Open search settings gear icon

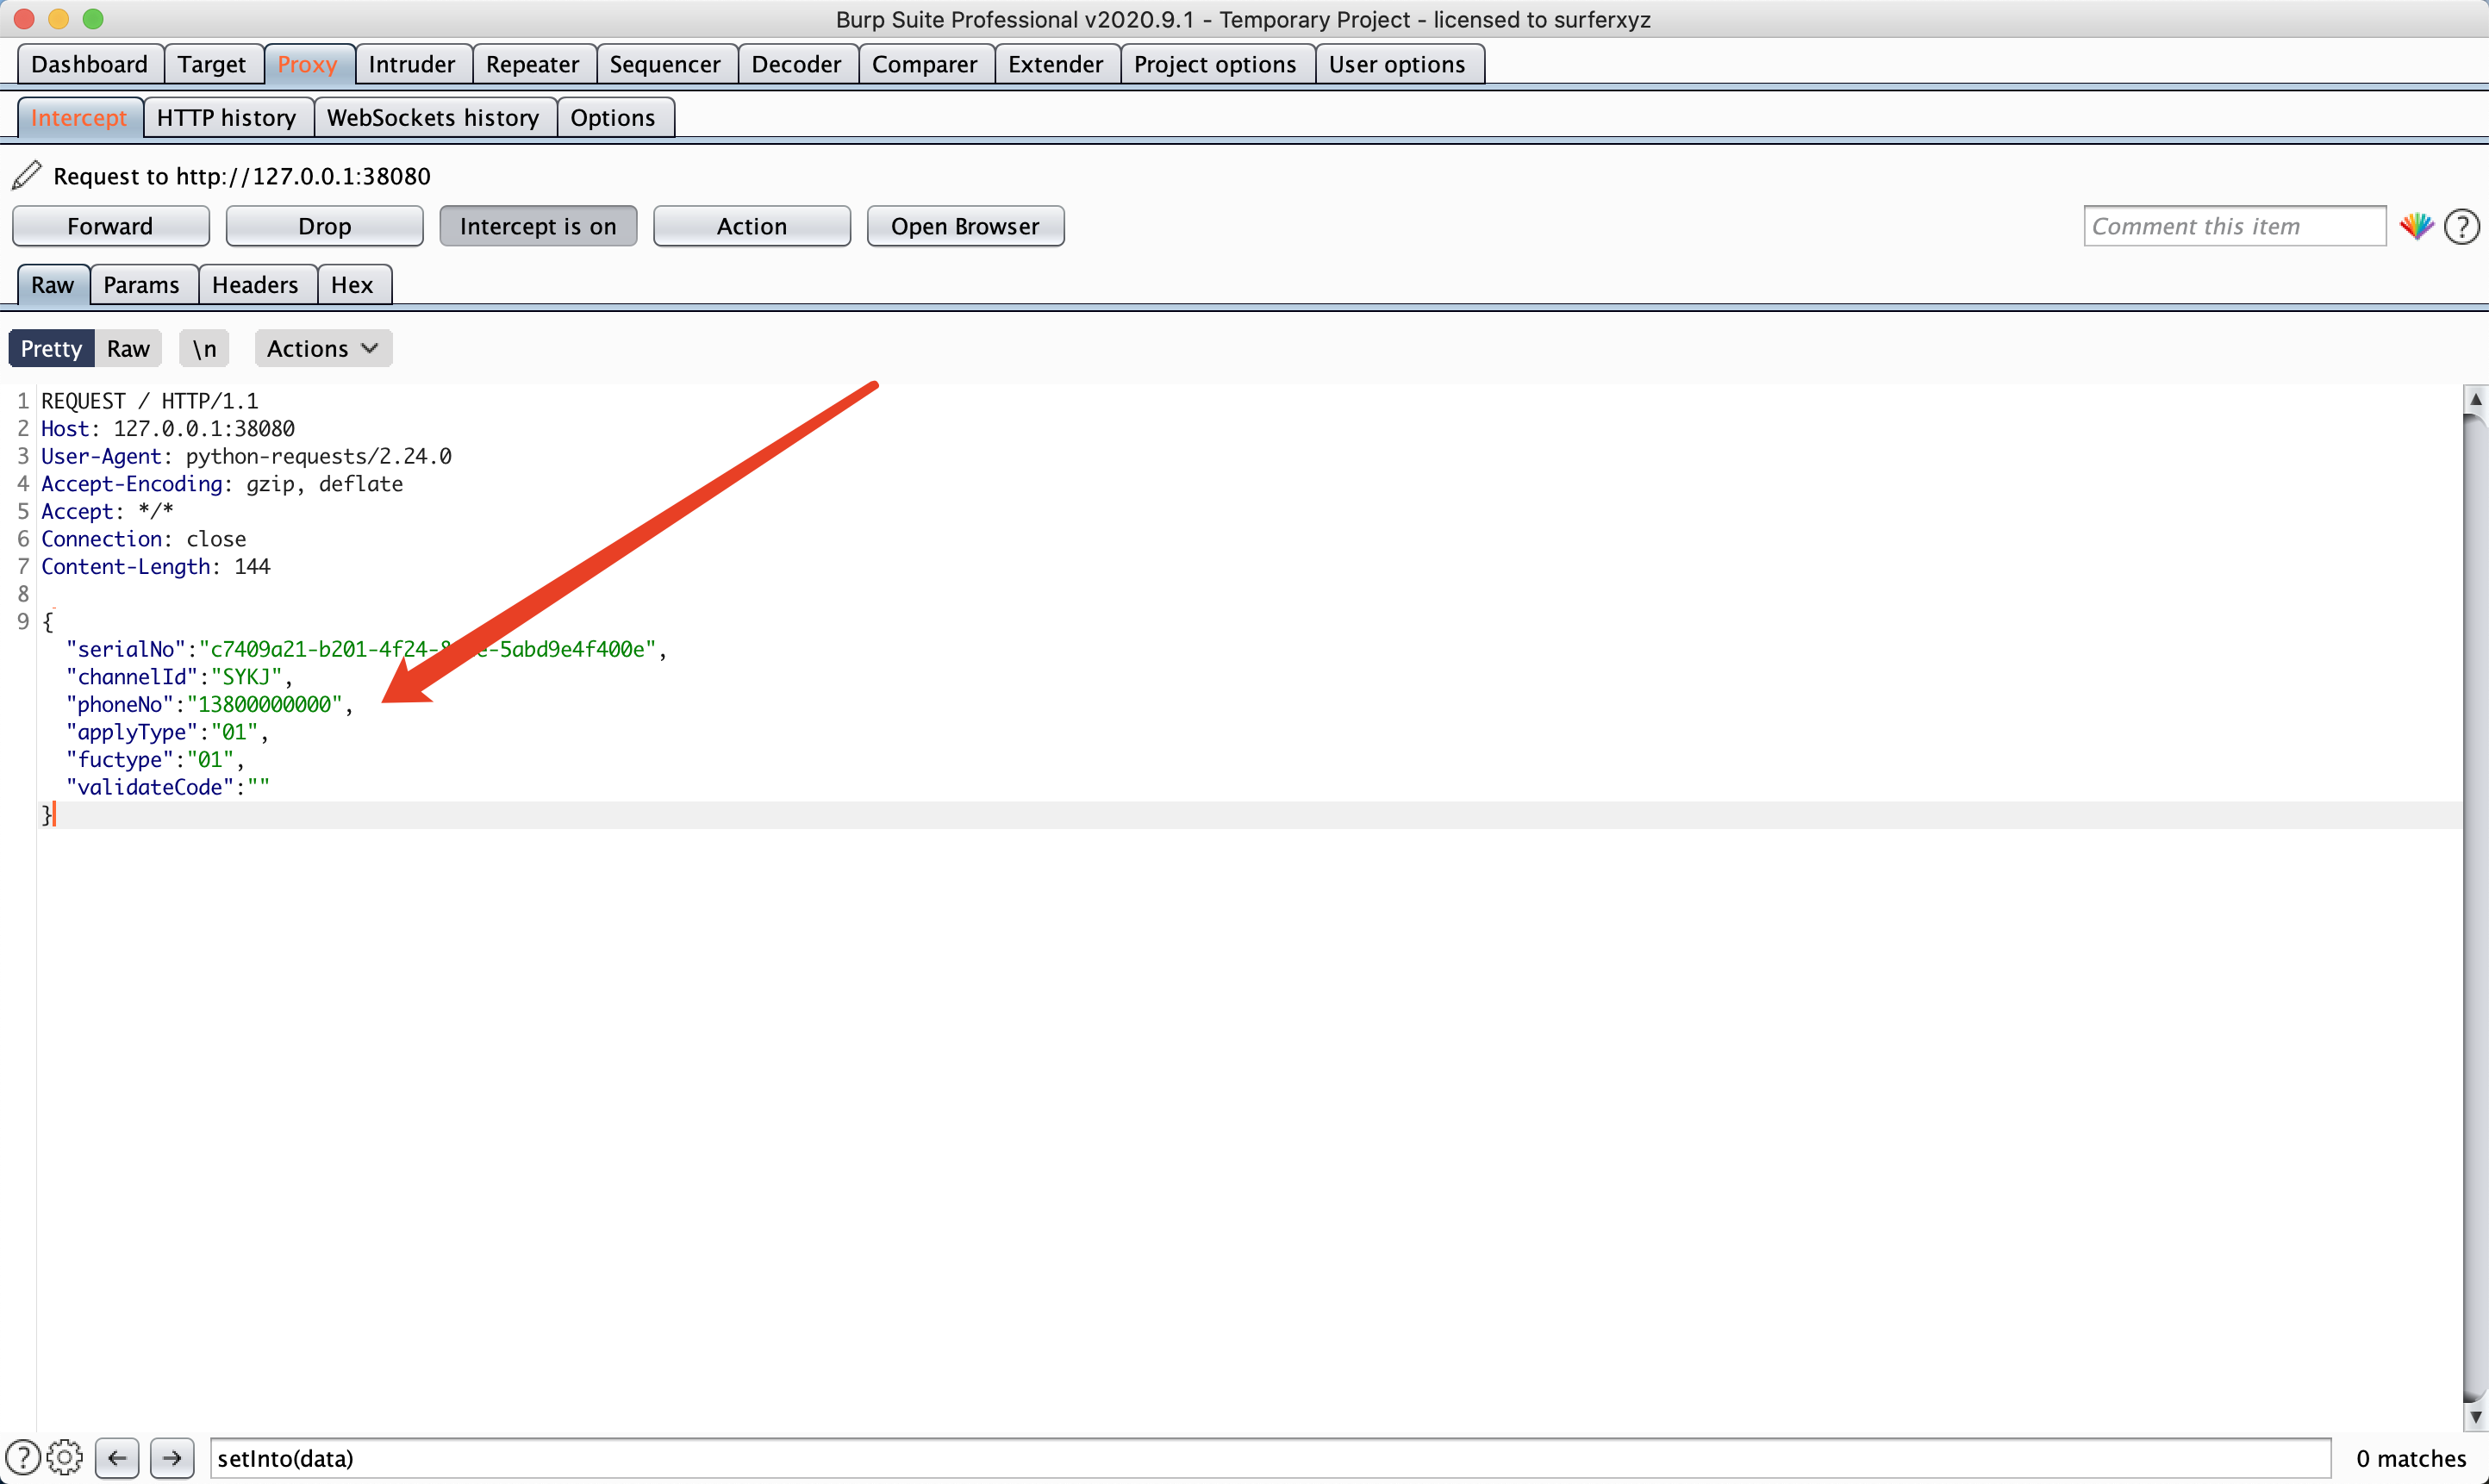[65, 1457]
